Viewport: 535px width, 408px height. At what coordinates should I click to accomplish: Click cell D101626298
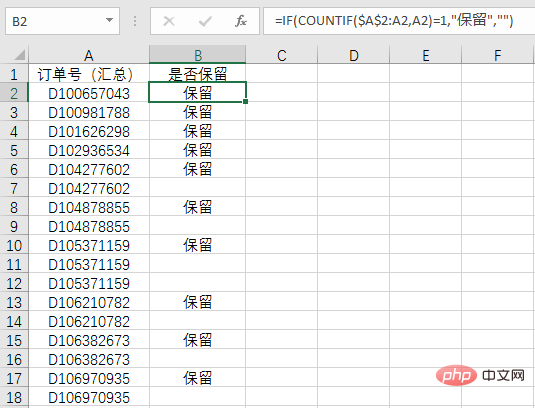(x=89, y=131)
